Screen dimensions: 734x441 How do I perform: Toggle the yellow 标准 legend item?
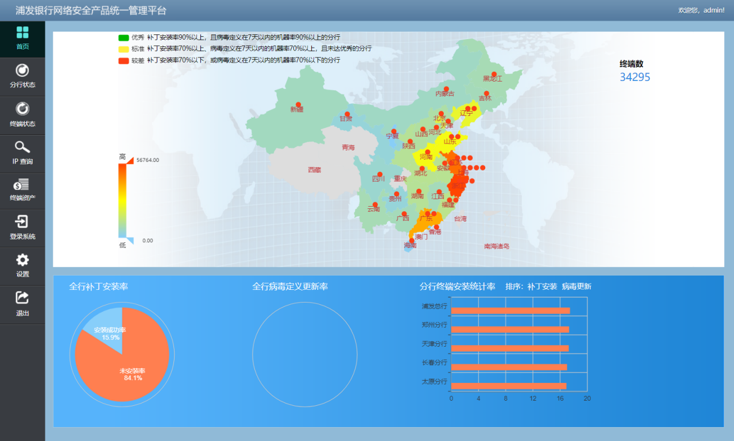coord(124,49)
